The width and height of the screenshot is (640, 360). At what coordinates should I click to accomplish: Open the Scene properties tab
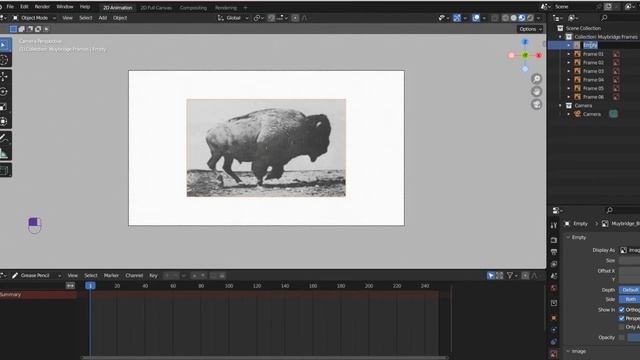click(553, 276)
